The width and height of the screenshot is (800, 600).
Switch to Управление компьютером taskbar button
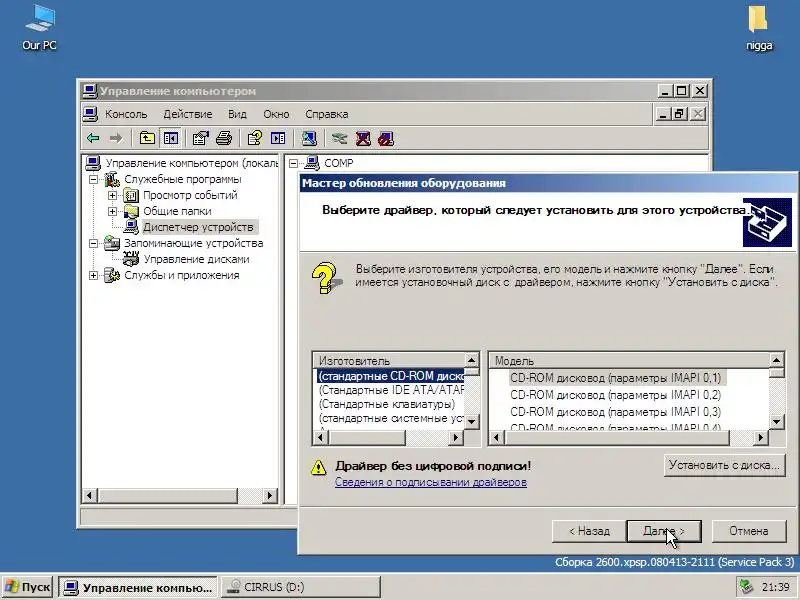[138, 587]
